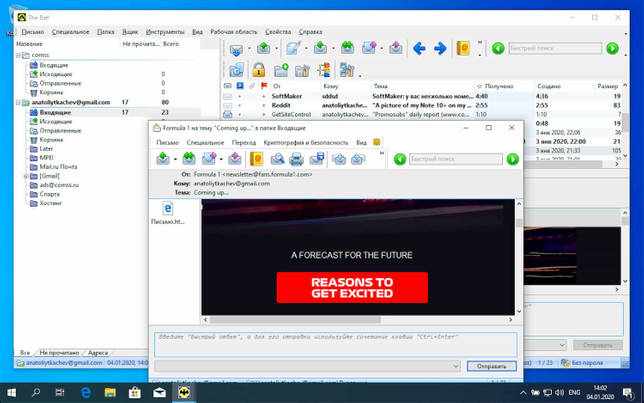Open dropdown next to message window Reply icon

(x=175, y=159)
